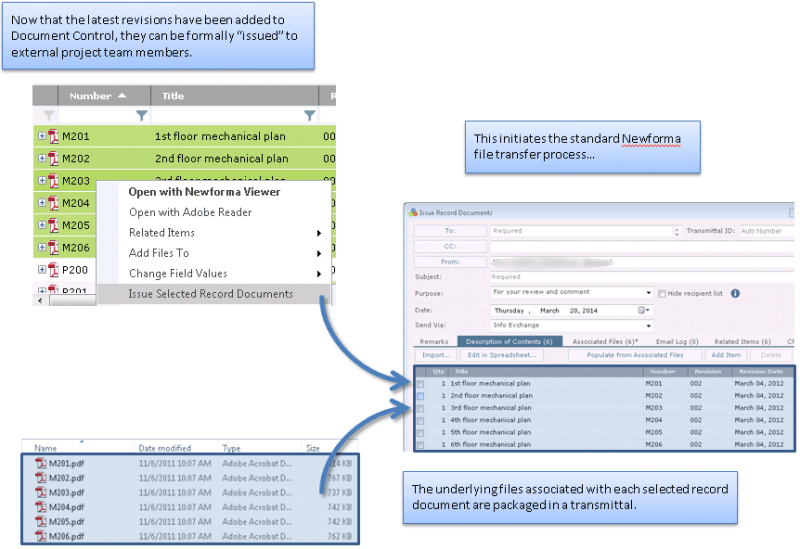
Task: Expand the M202 record row
Action: point(42,159)
